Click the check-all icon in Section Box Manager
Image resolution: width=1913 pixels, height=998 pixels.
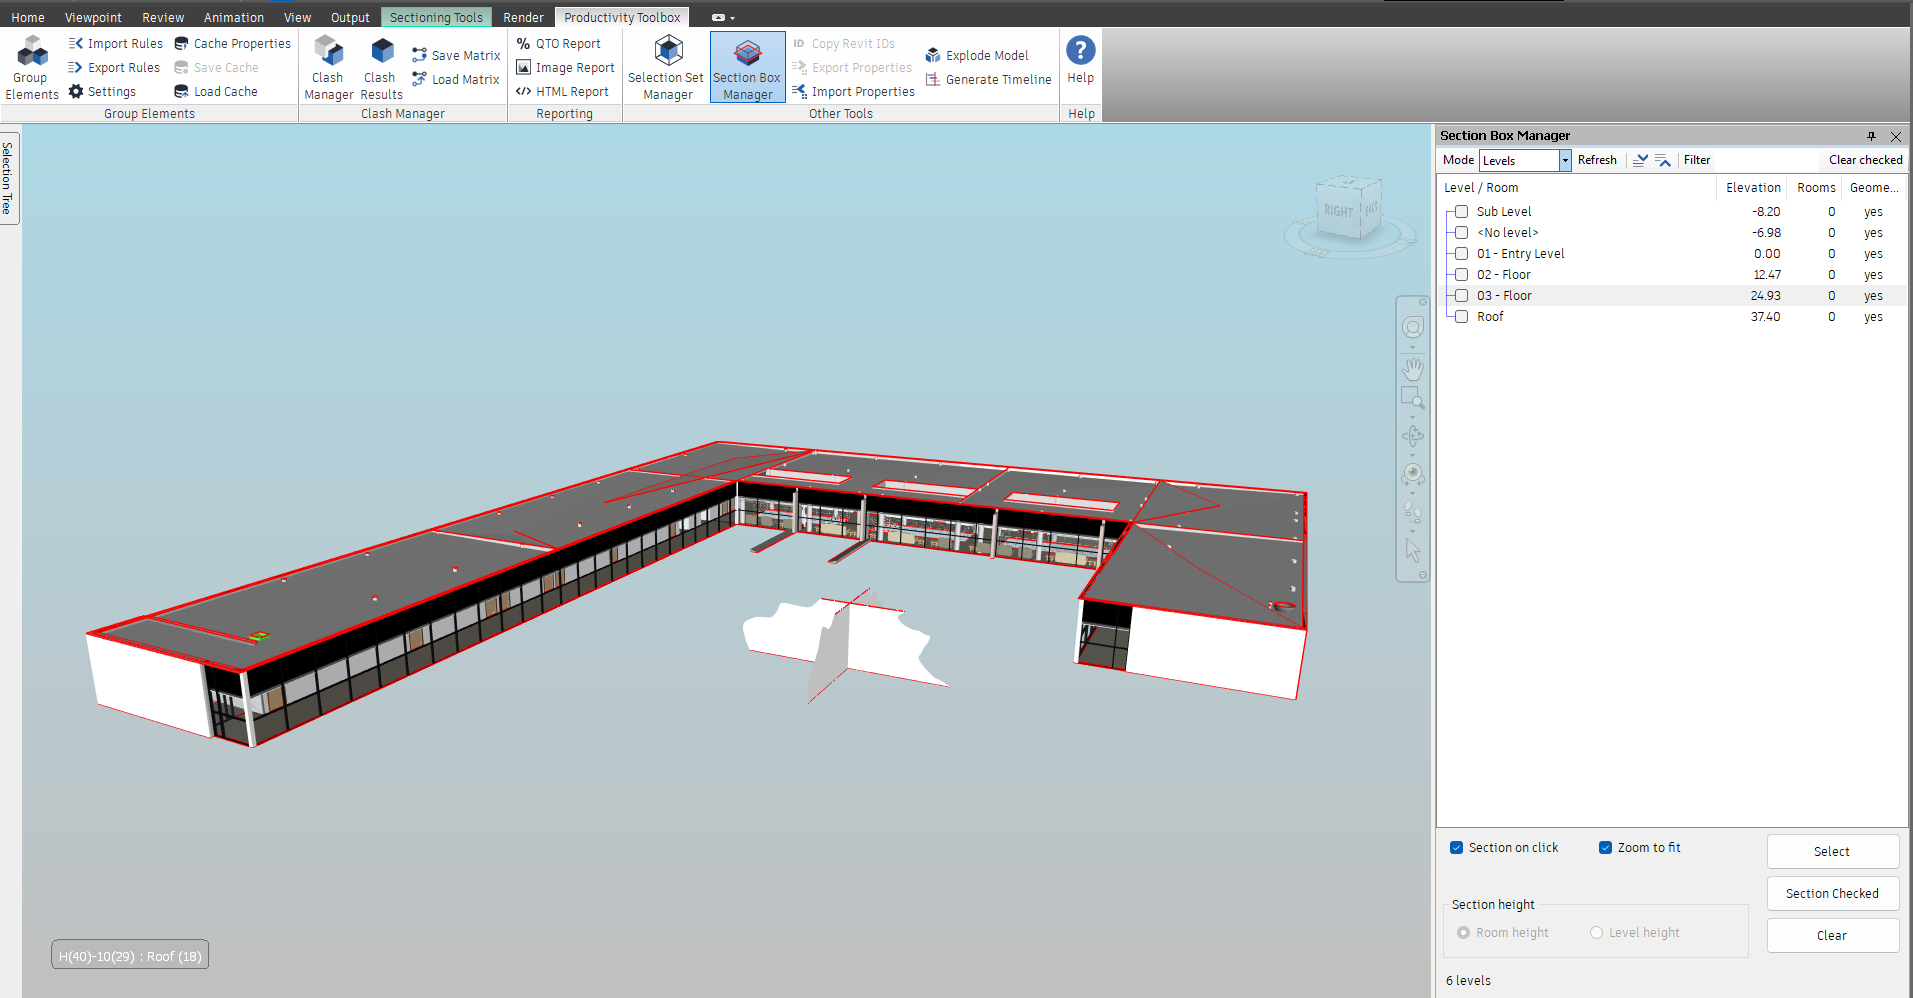click(1640, 160)
